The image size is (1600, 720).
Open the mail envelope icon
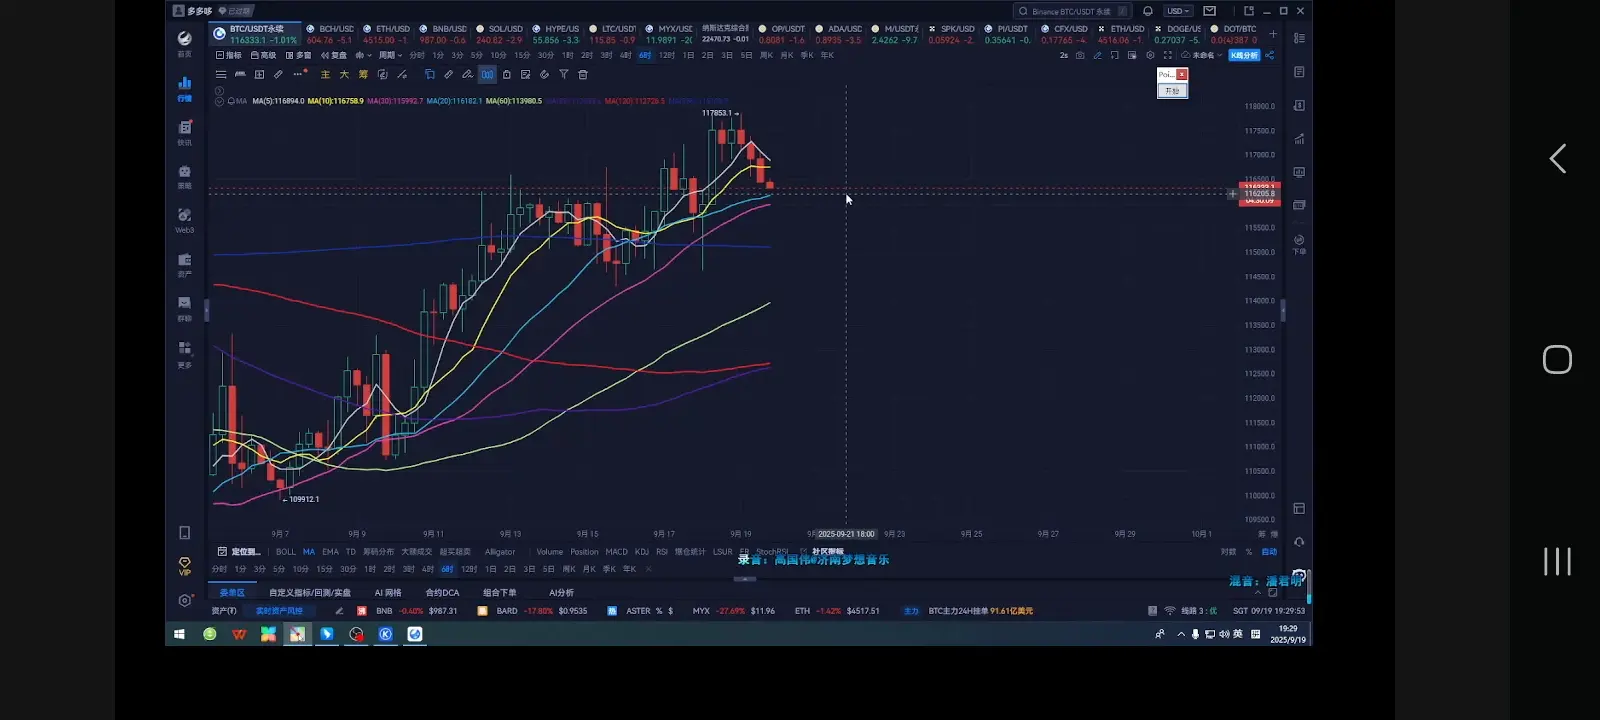coord(1209,11)
